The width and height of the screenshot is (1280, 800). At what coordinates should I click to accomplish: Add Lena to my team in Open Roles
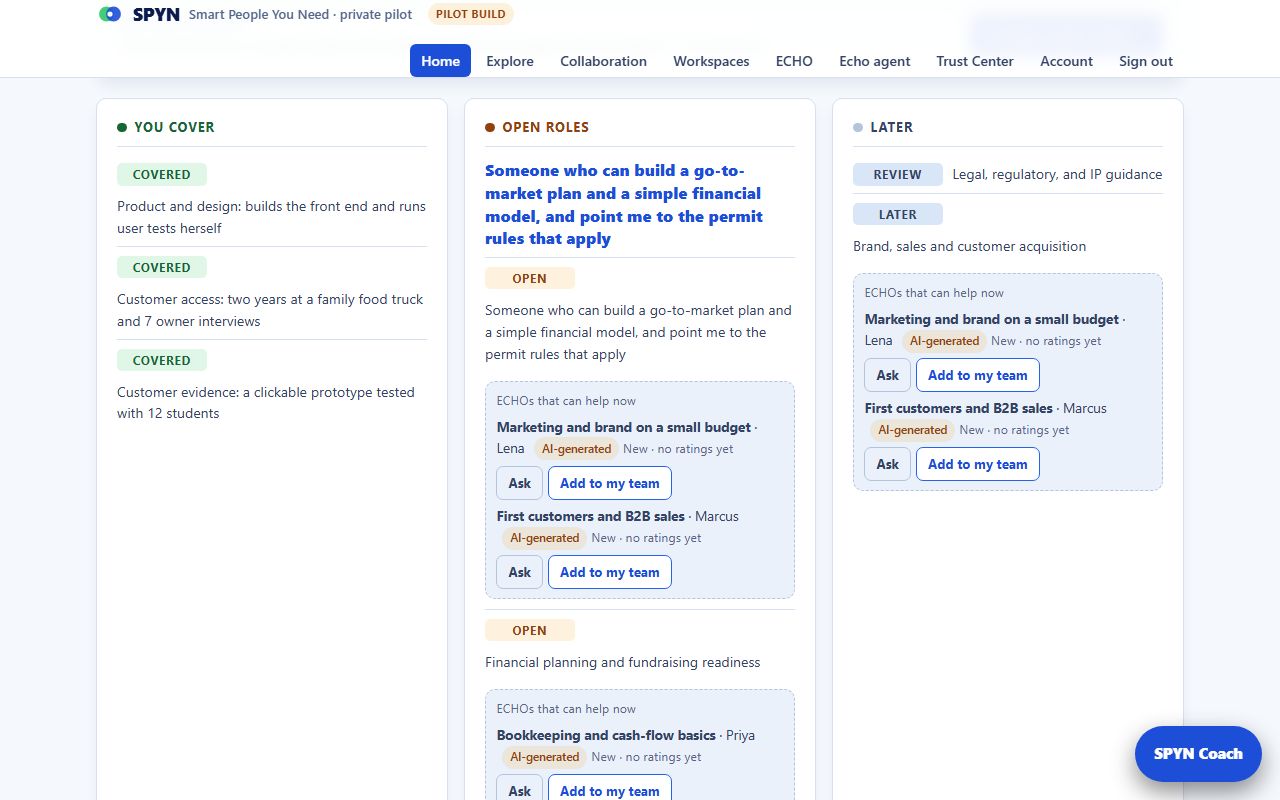click(610, 483)
